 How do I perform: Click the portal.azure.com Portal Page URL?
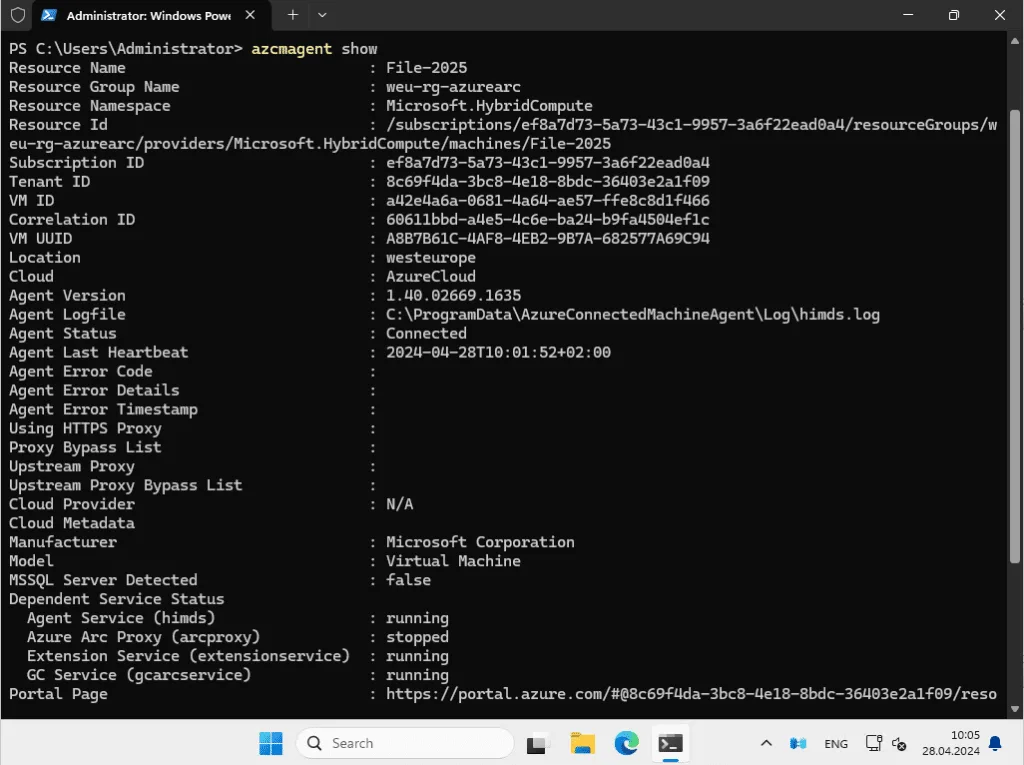[x=691, y=694]
